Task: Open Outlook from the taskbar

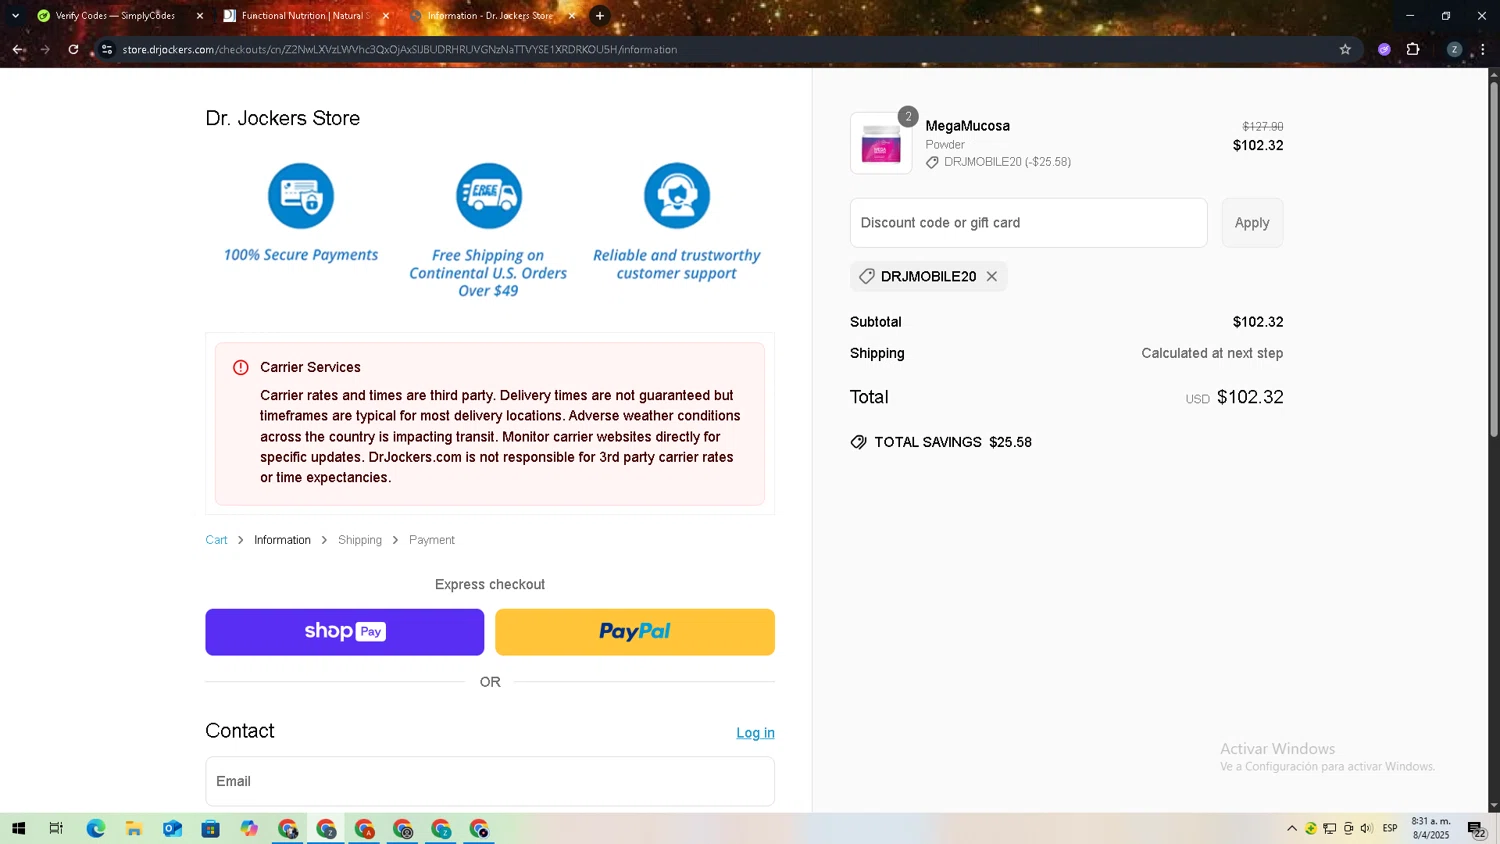Action: (172, 828)
